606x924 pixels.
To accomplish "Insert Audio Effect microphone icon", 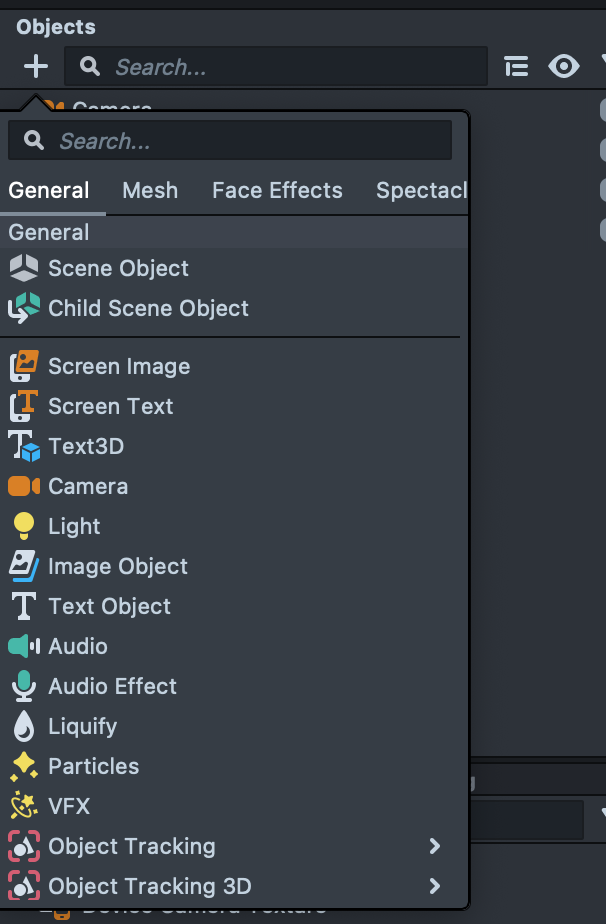I will (24, 686).
